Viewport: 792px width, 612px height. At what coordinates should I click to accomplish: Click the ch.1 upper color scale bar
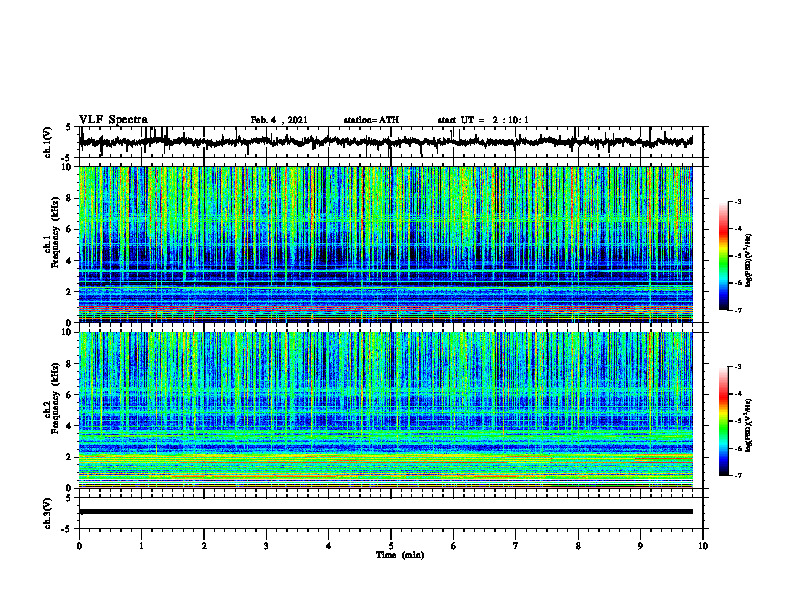pyautogui.click(x=724, y=256)
